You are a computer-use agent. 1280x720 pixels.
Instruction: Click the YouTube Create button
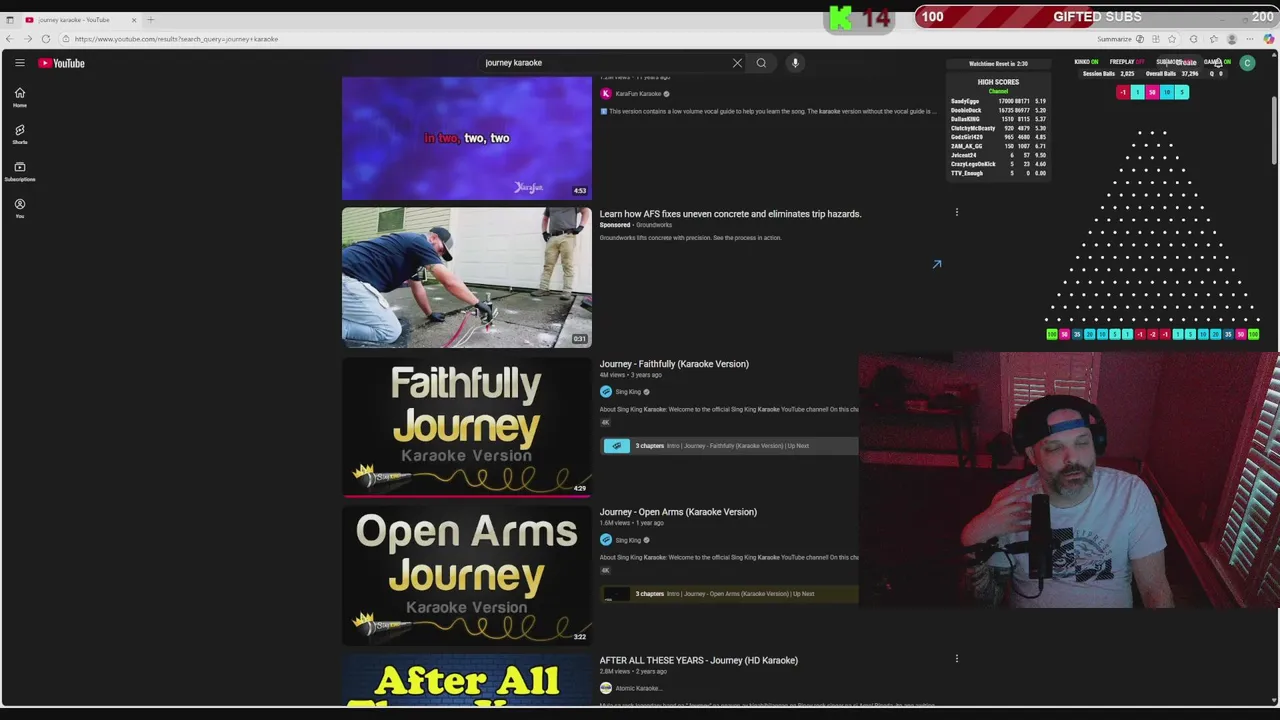(1180, 63)
